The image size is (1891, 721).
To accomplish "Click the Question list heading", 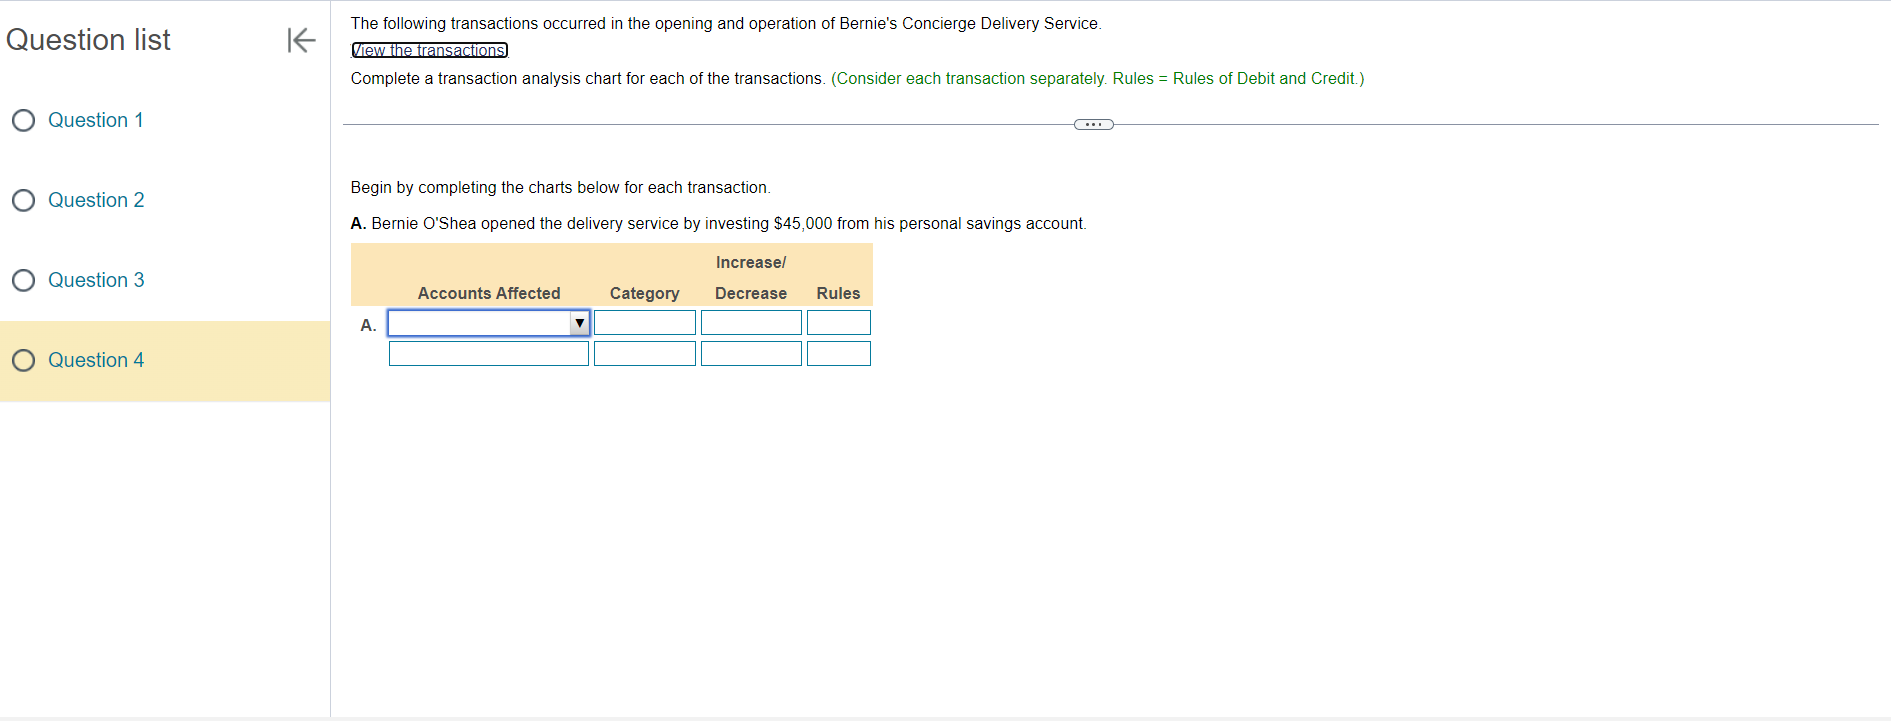I will (88, 40).
